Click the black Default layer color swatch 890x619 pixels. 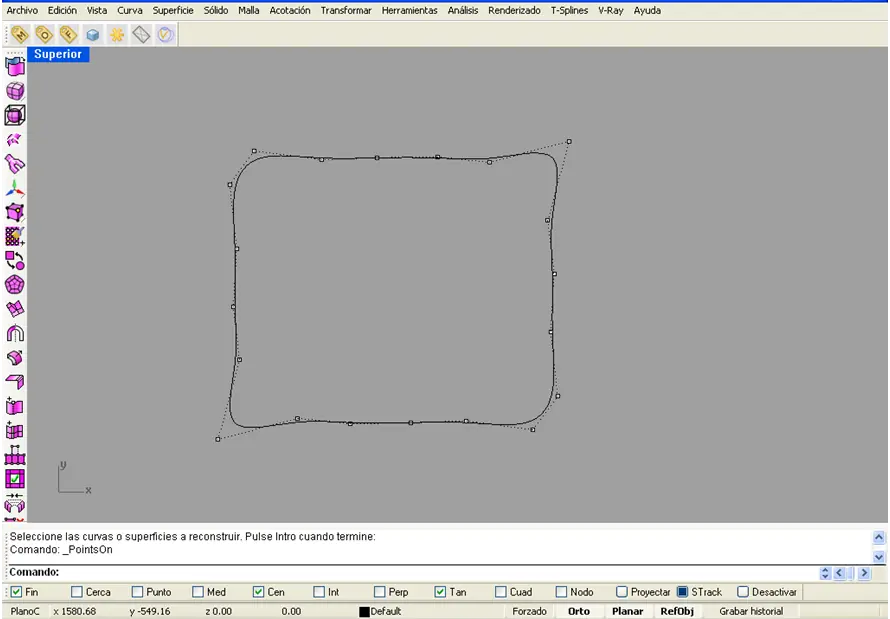click(364, 612)
